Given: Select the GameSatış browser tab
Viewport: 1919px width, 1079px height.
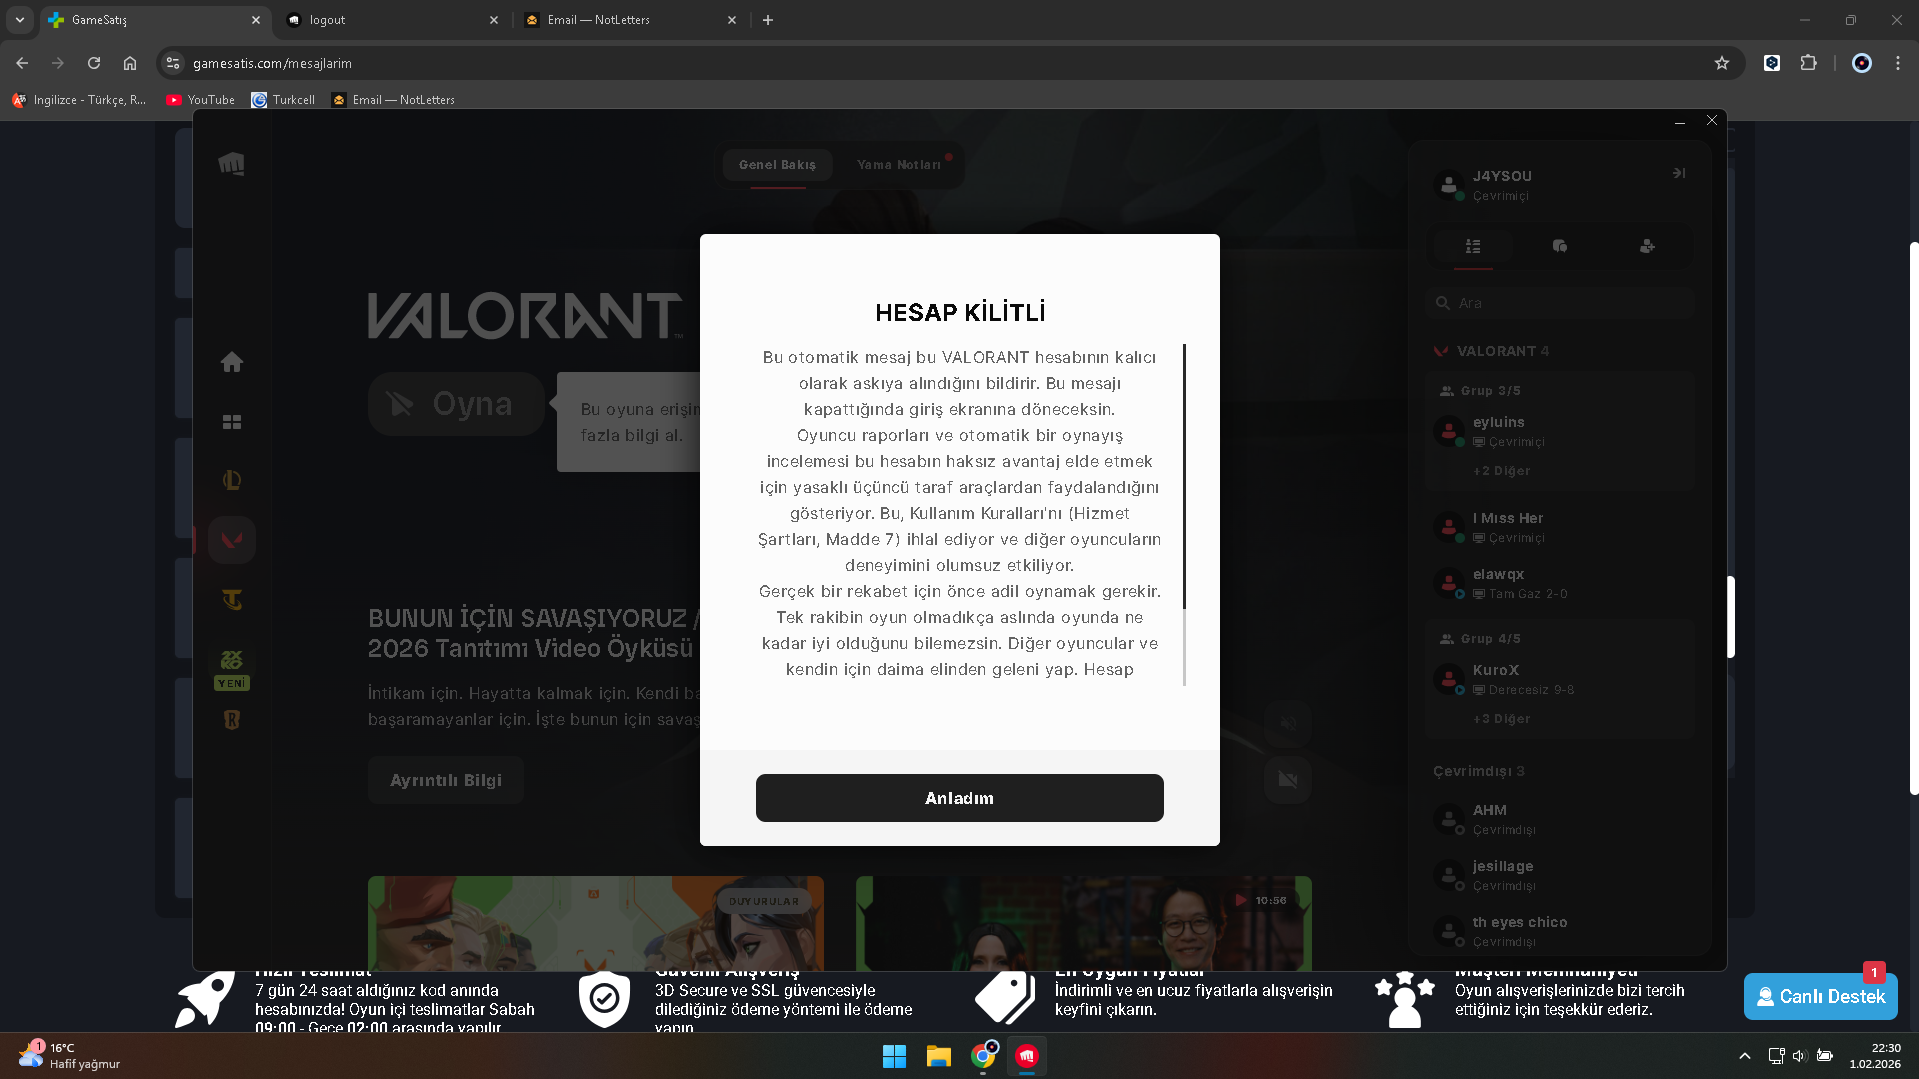Looking at the screenshot, I should pos(155,20).
